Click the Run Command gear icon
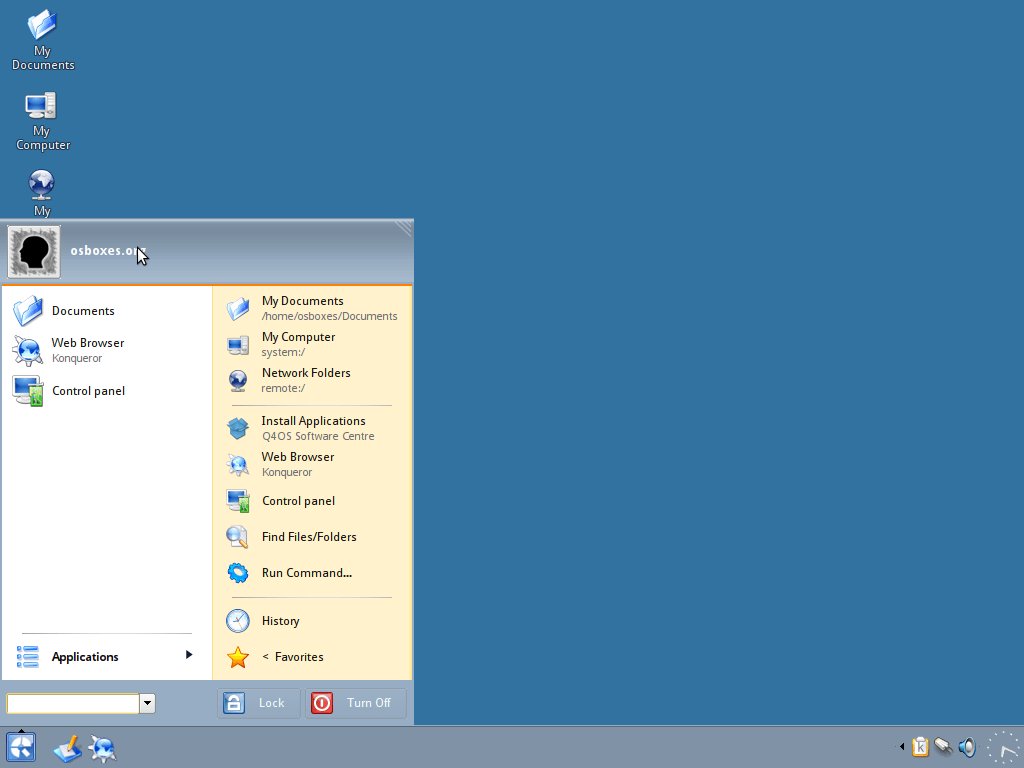 (x=238, y=573)
